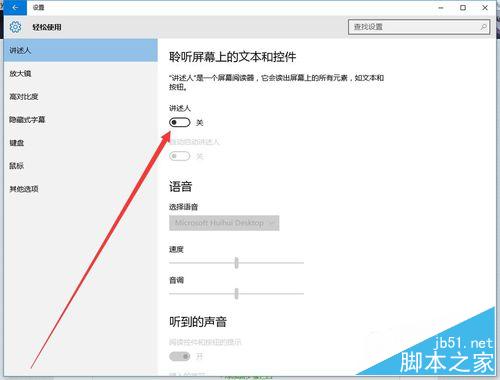Open 放大镜 settings page
The image size is (500, 380).
click(x=80, y=73)
